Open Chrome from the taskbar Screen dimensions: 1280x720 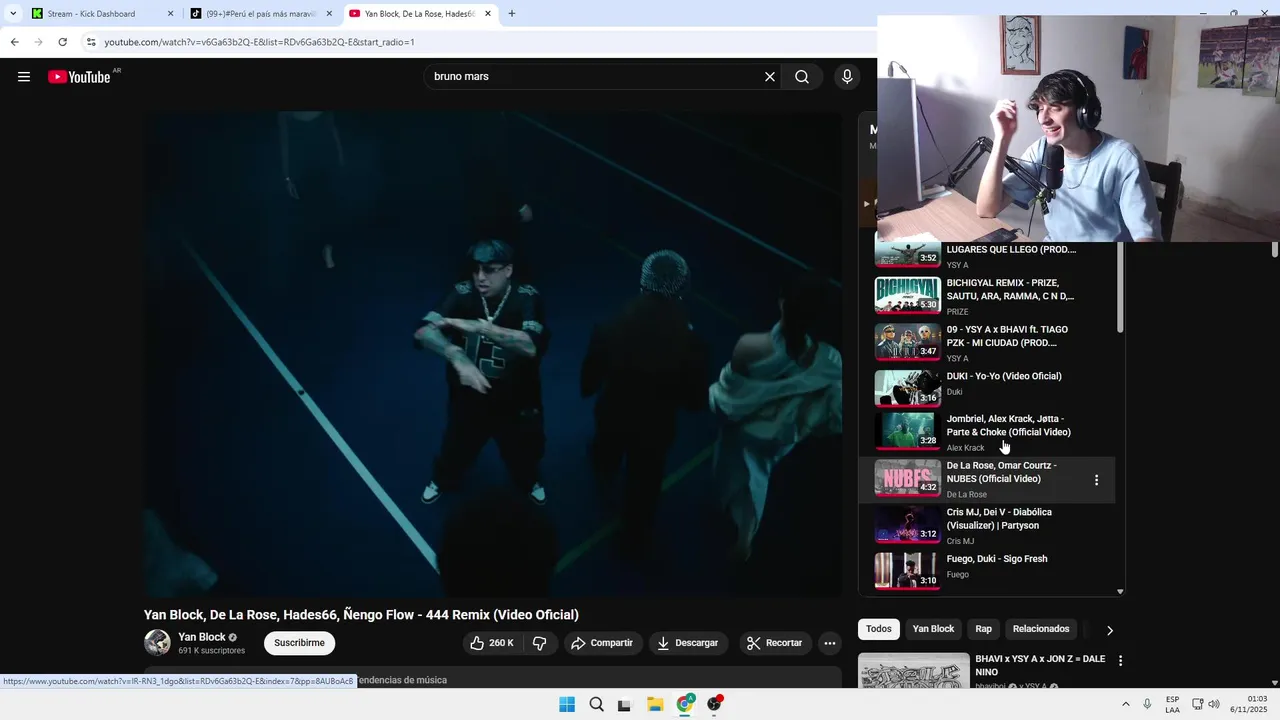point(685,704)
